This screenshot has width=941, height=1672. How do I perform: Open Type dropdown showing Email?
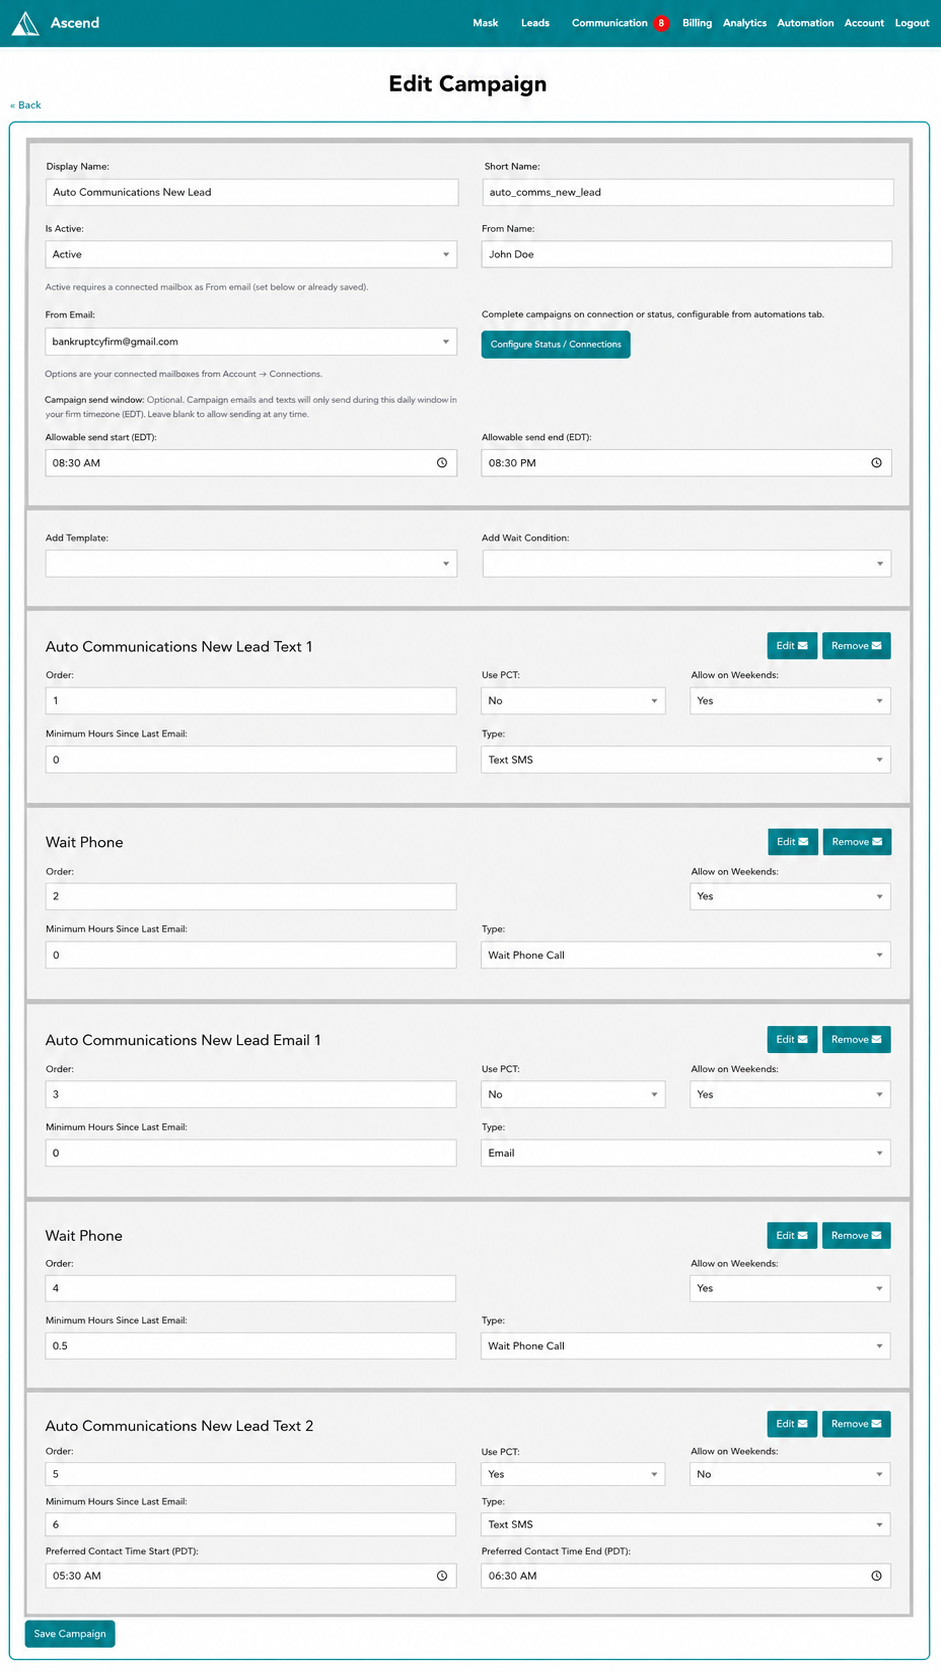click(686, 1153)
